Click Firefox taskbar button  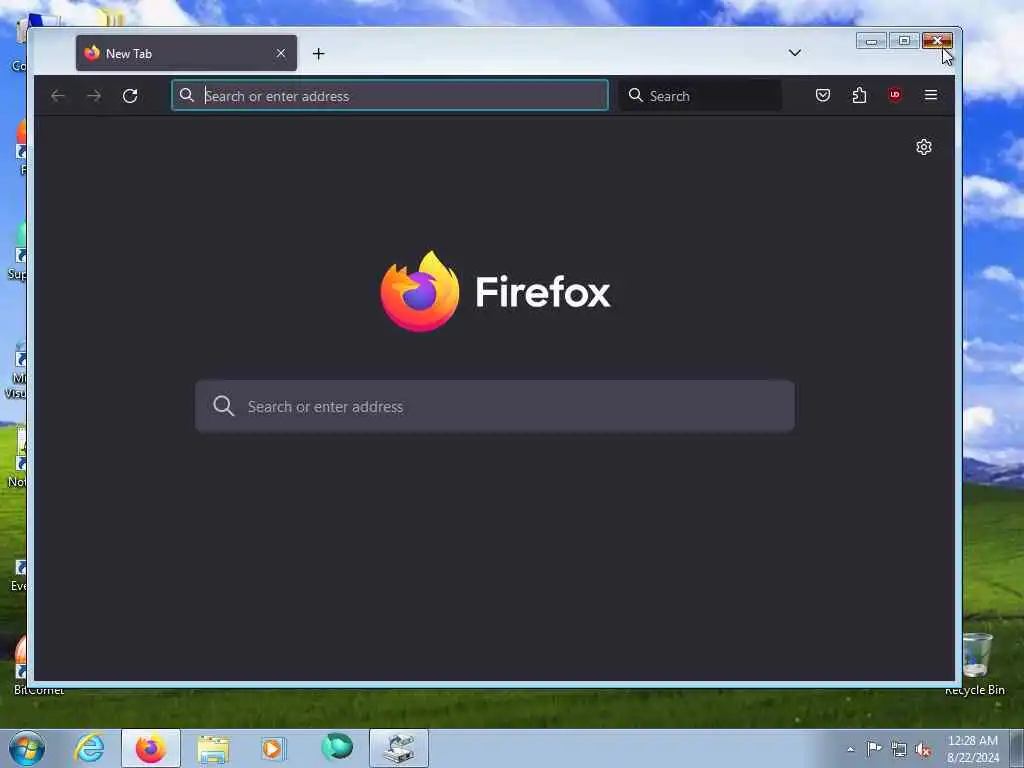tap(151, 748)
